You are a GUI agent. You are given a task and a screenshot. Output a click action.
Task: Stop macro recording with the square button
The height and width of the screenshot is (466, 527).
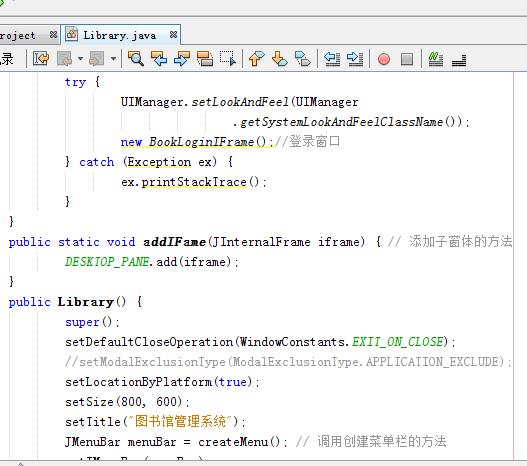click(x=407, y=59)
